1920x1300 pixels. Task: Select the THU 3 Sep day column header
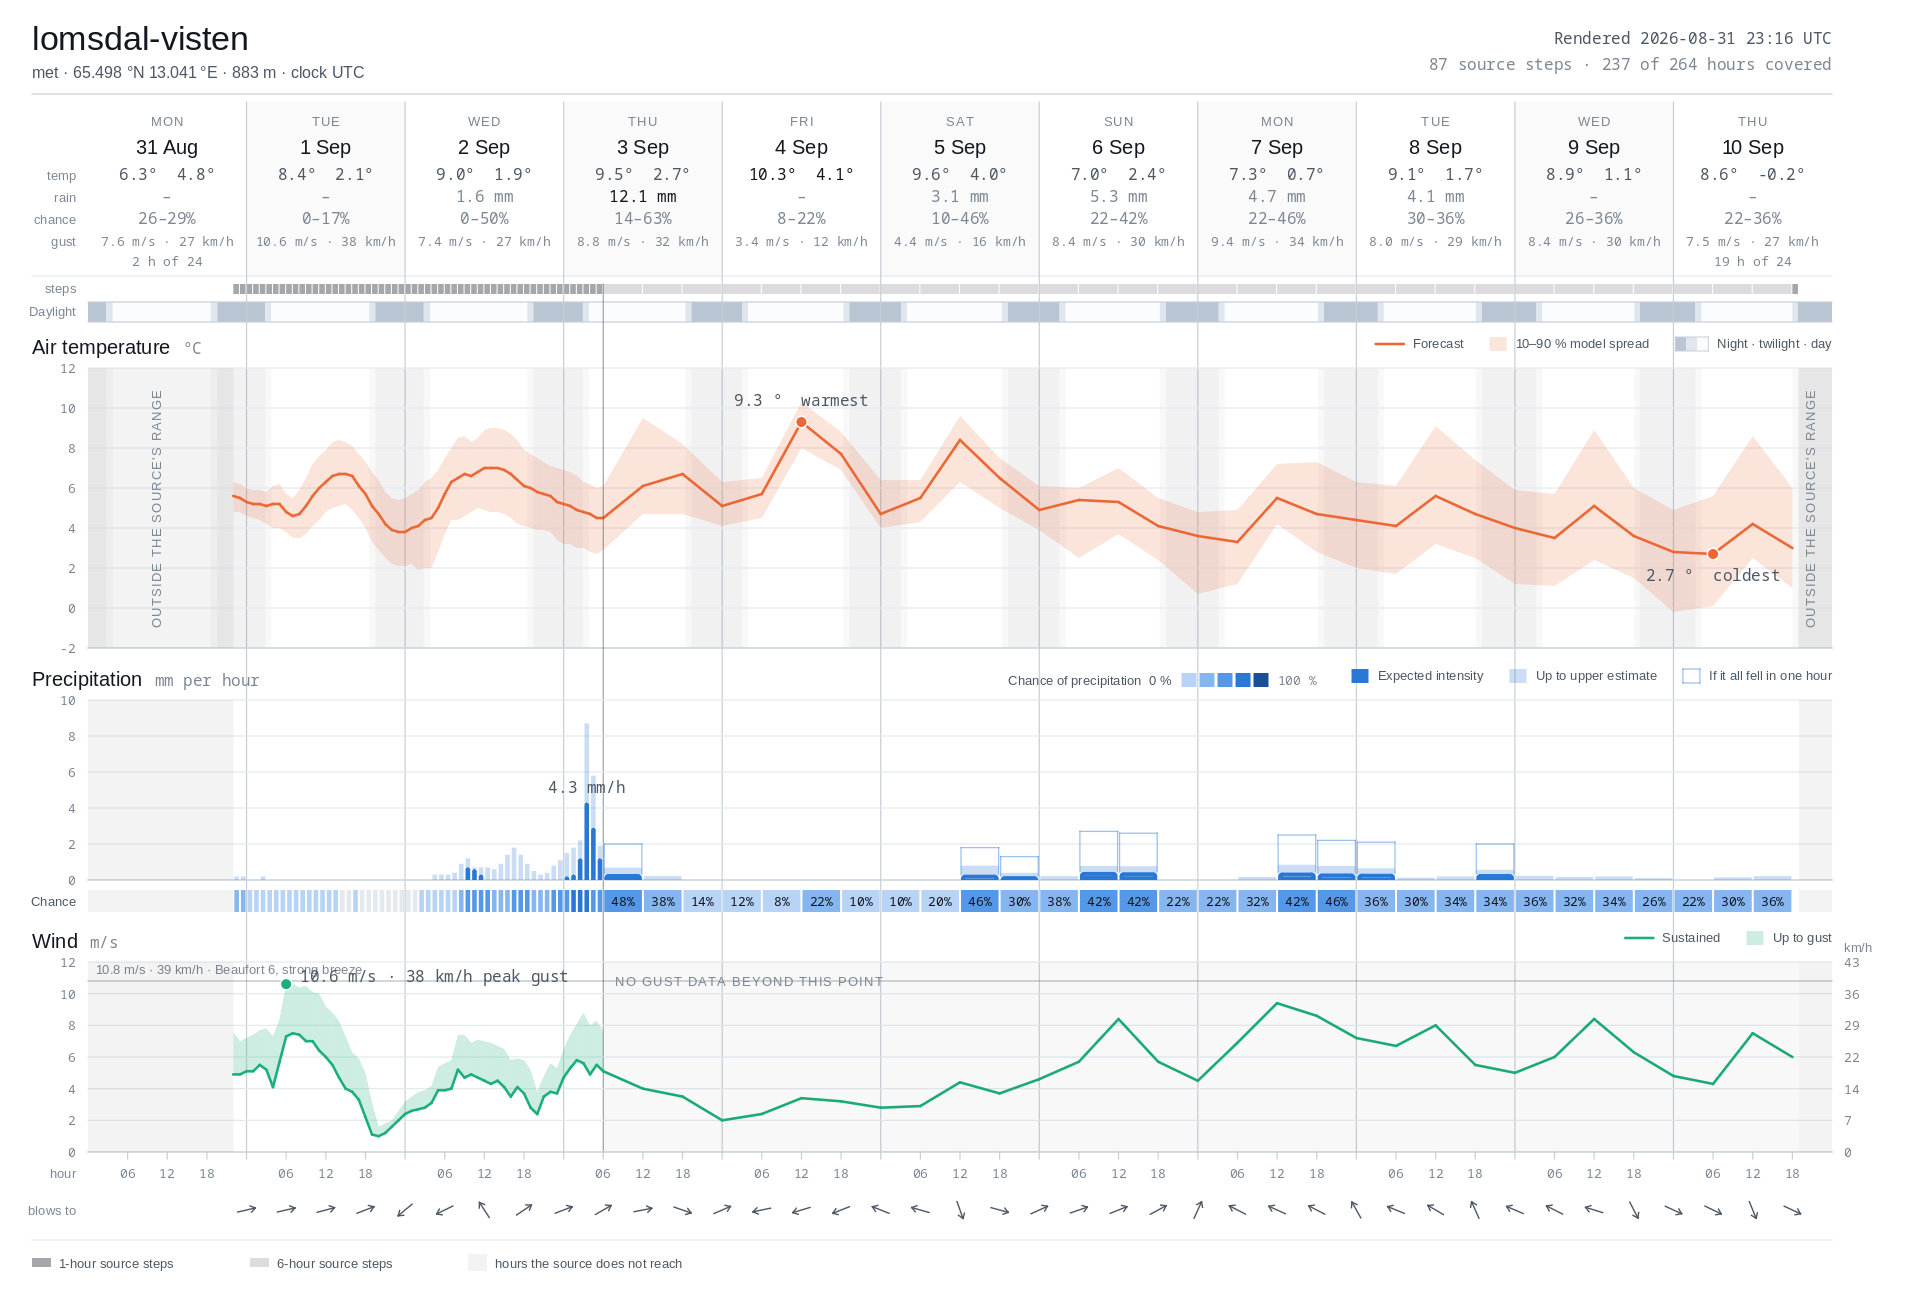pos(643,137)
